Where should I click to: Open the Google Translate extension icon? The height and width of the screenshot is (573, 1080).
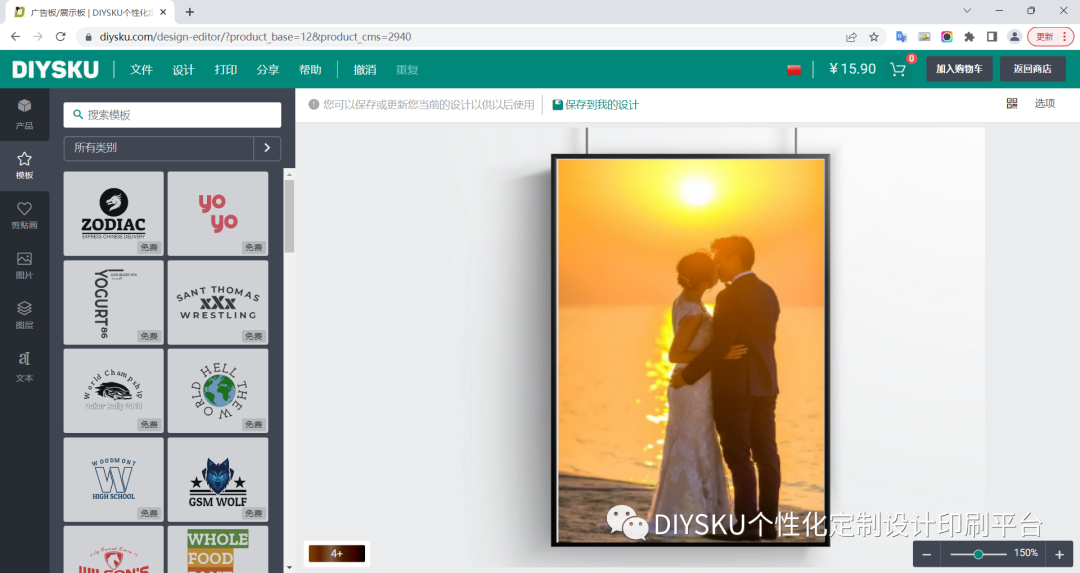(x=901, y=37)
